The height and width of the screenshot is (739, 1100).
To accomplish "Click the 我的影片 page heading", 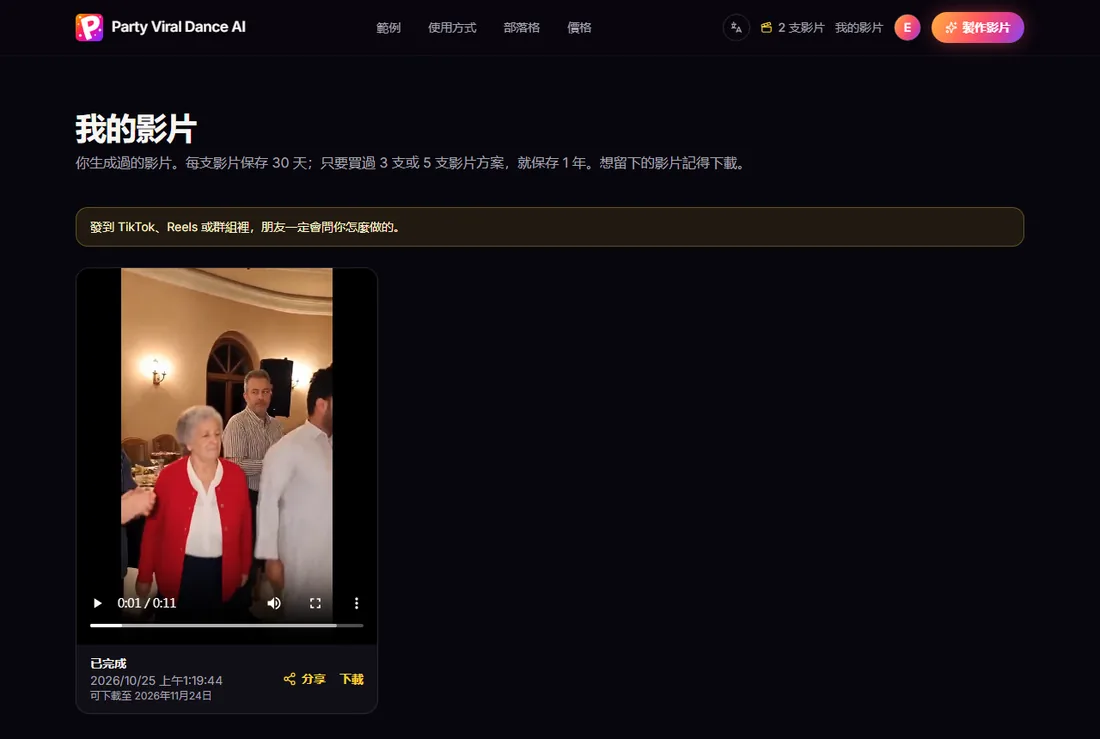I will (x=136, y=128).
